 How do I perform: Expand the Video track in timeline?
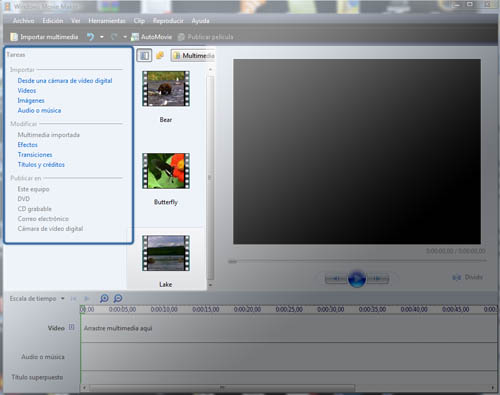pos(71,327)
